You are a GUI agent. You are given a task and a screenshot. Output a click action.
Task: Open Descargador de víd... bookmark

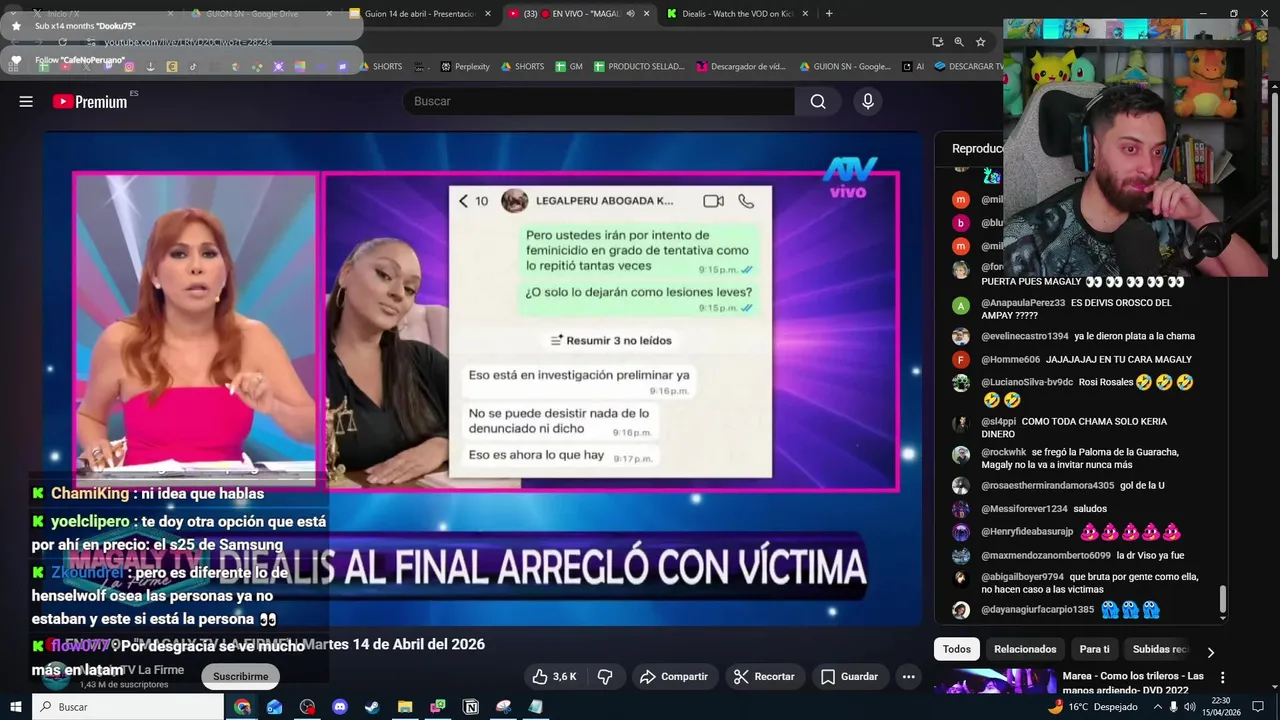coord(741,67)
